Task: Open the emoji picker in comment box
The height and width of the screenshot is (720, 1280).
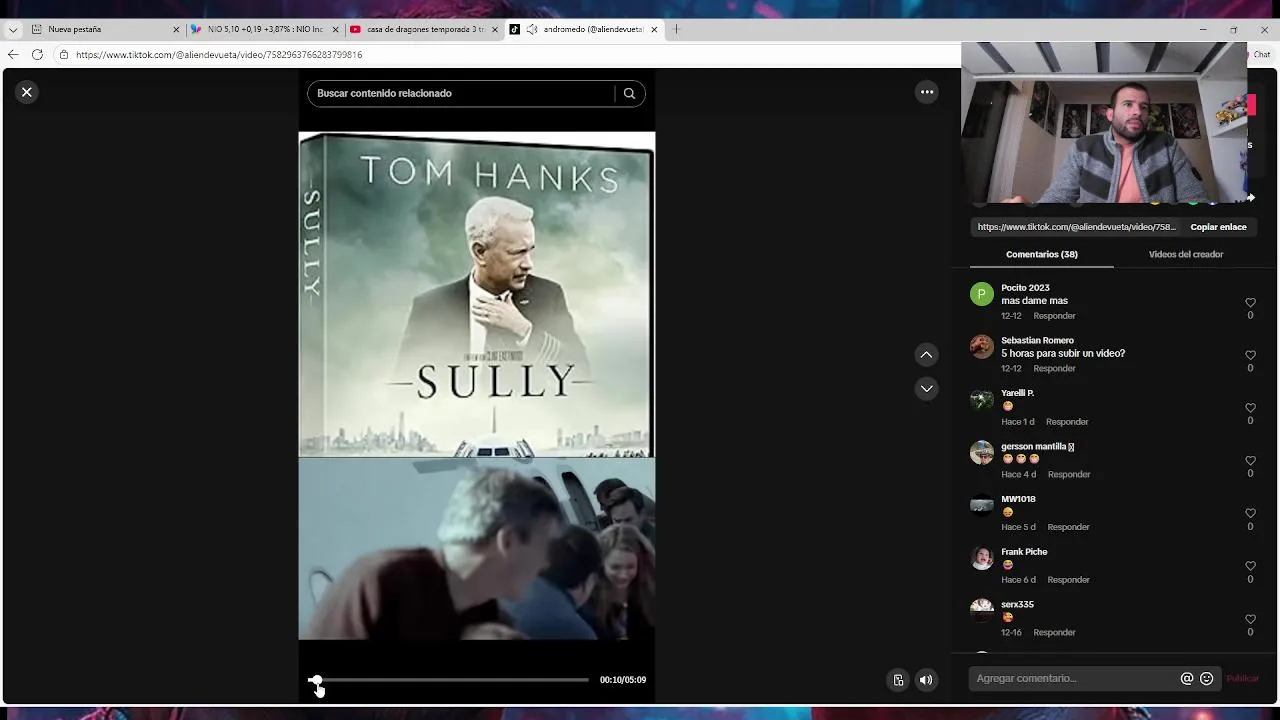Action: click(x=1207, y=678)
